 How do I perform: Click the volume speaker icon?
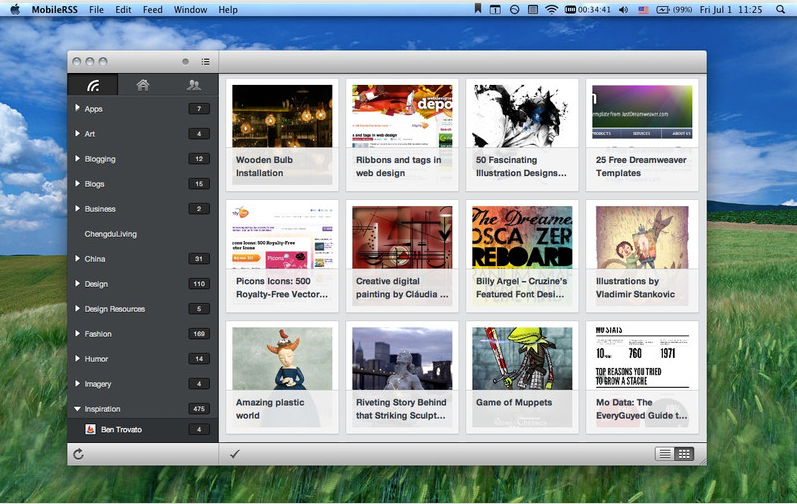click(623, 9)
